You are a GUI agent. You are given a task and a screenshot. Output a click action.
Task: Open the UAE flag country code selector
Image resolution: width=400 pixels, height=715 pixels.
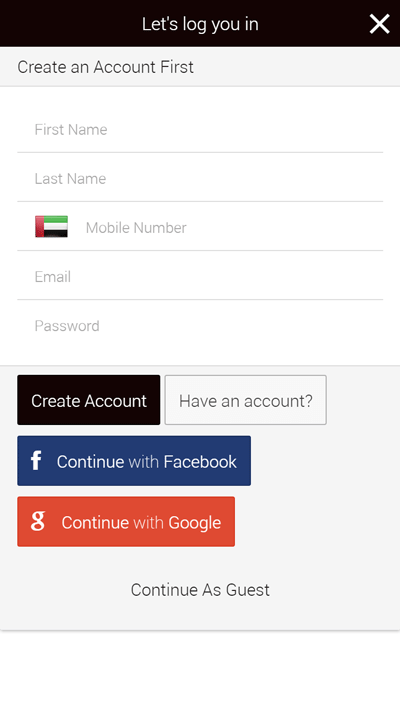(x=52, y=227)
